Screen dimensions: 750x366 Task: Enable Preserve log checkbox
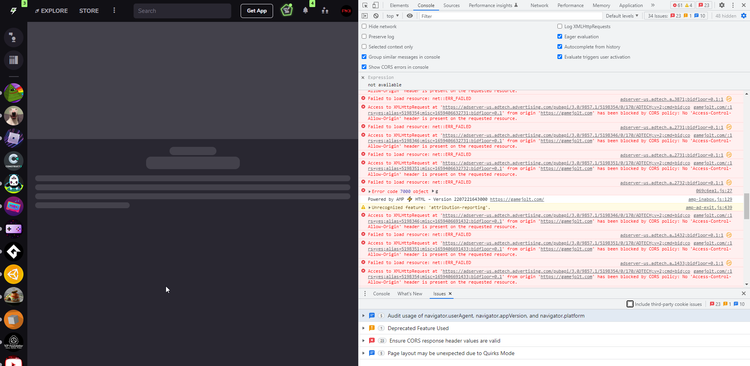click(x=364, y=36)
